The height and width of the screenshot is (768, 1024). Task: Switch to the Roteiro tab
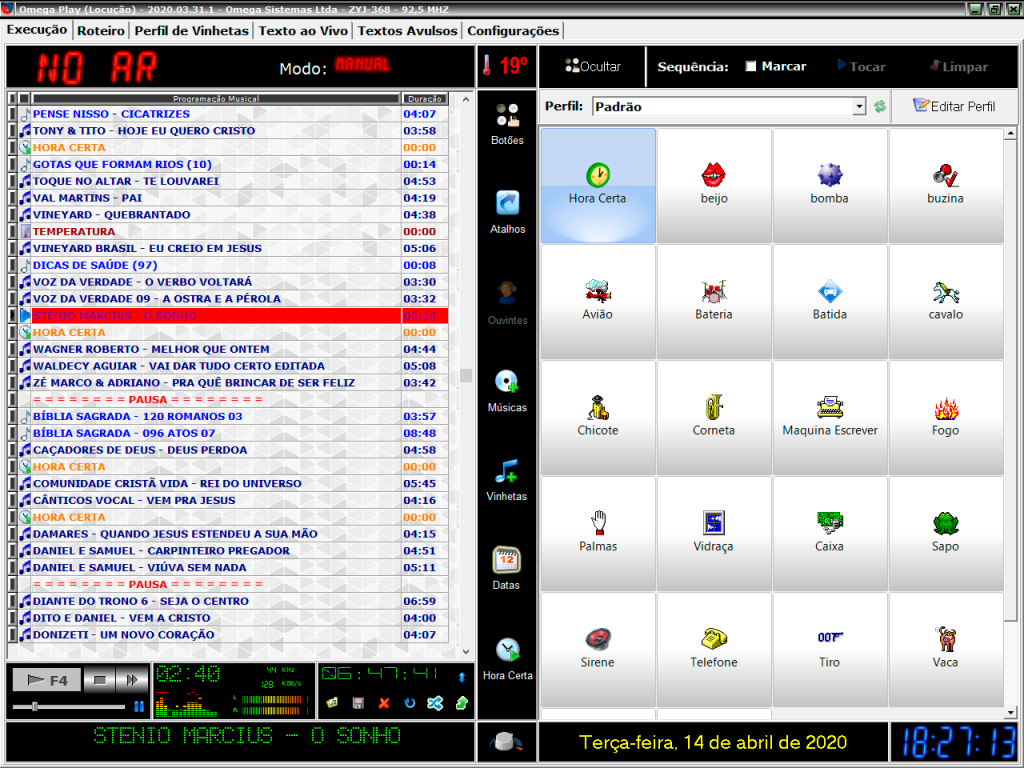pos(101,31)
